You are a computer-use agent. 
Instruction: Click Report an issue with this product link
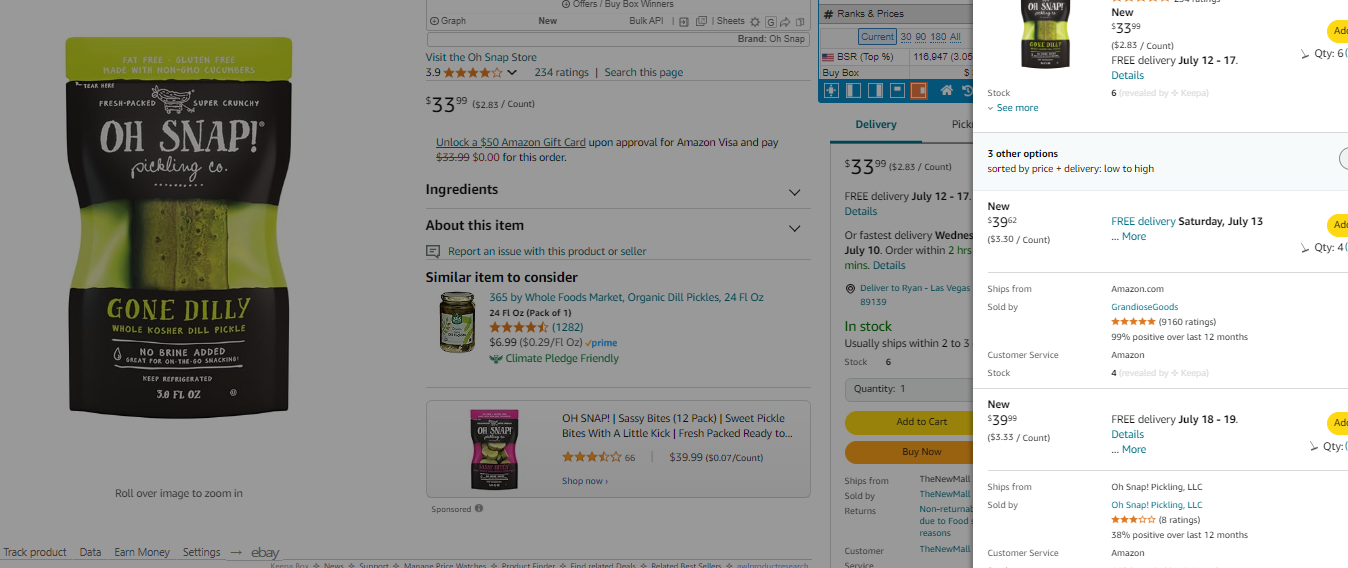coord(547,251)
